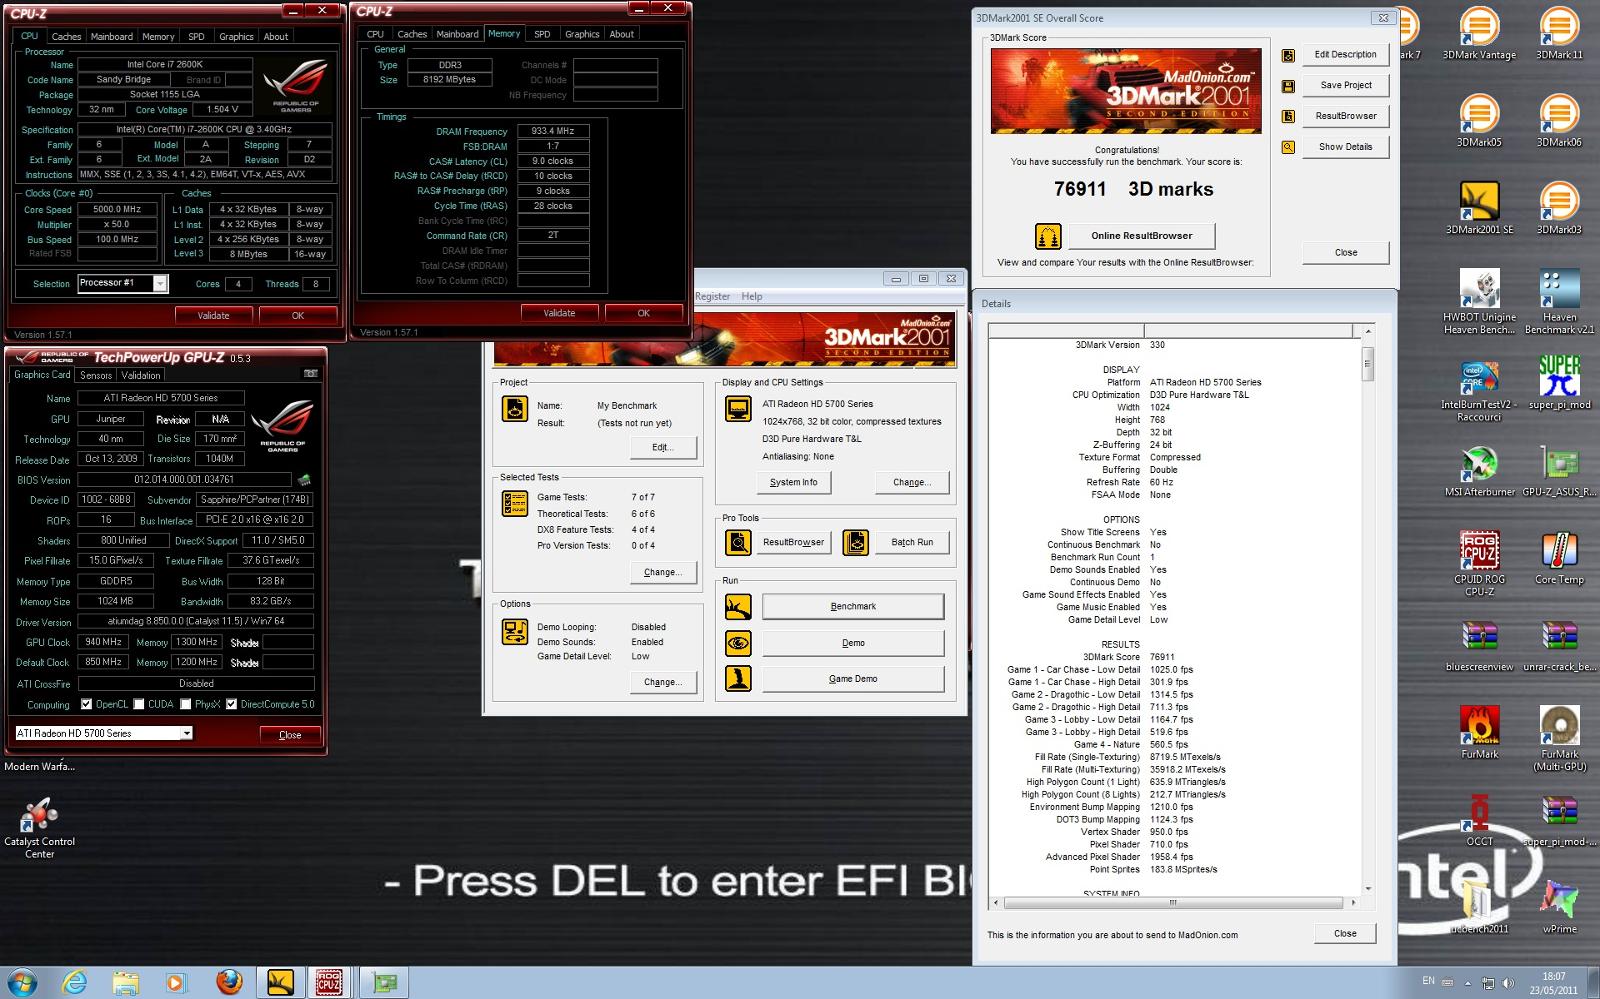The height and width of the screenshot is (999, 1600).
Task: Click the Game Demo button
Action: click(853, 679)
